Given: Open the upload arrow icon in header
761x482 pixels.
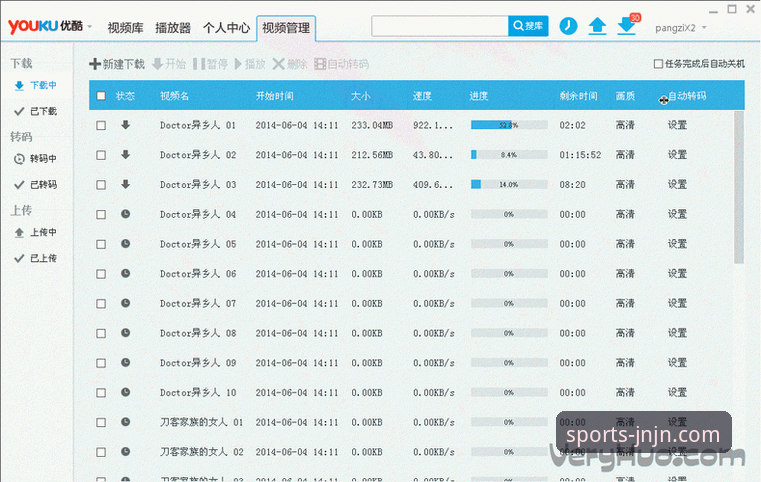Looking at the screenshot, I should point(597,26).
